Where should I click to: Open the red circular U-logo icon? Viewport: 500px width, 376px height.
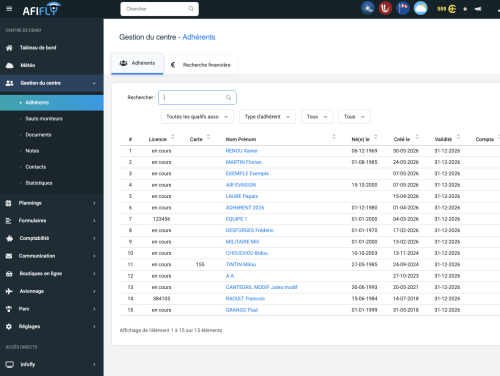[385, 8]
